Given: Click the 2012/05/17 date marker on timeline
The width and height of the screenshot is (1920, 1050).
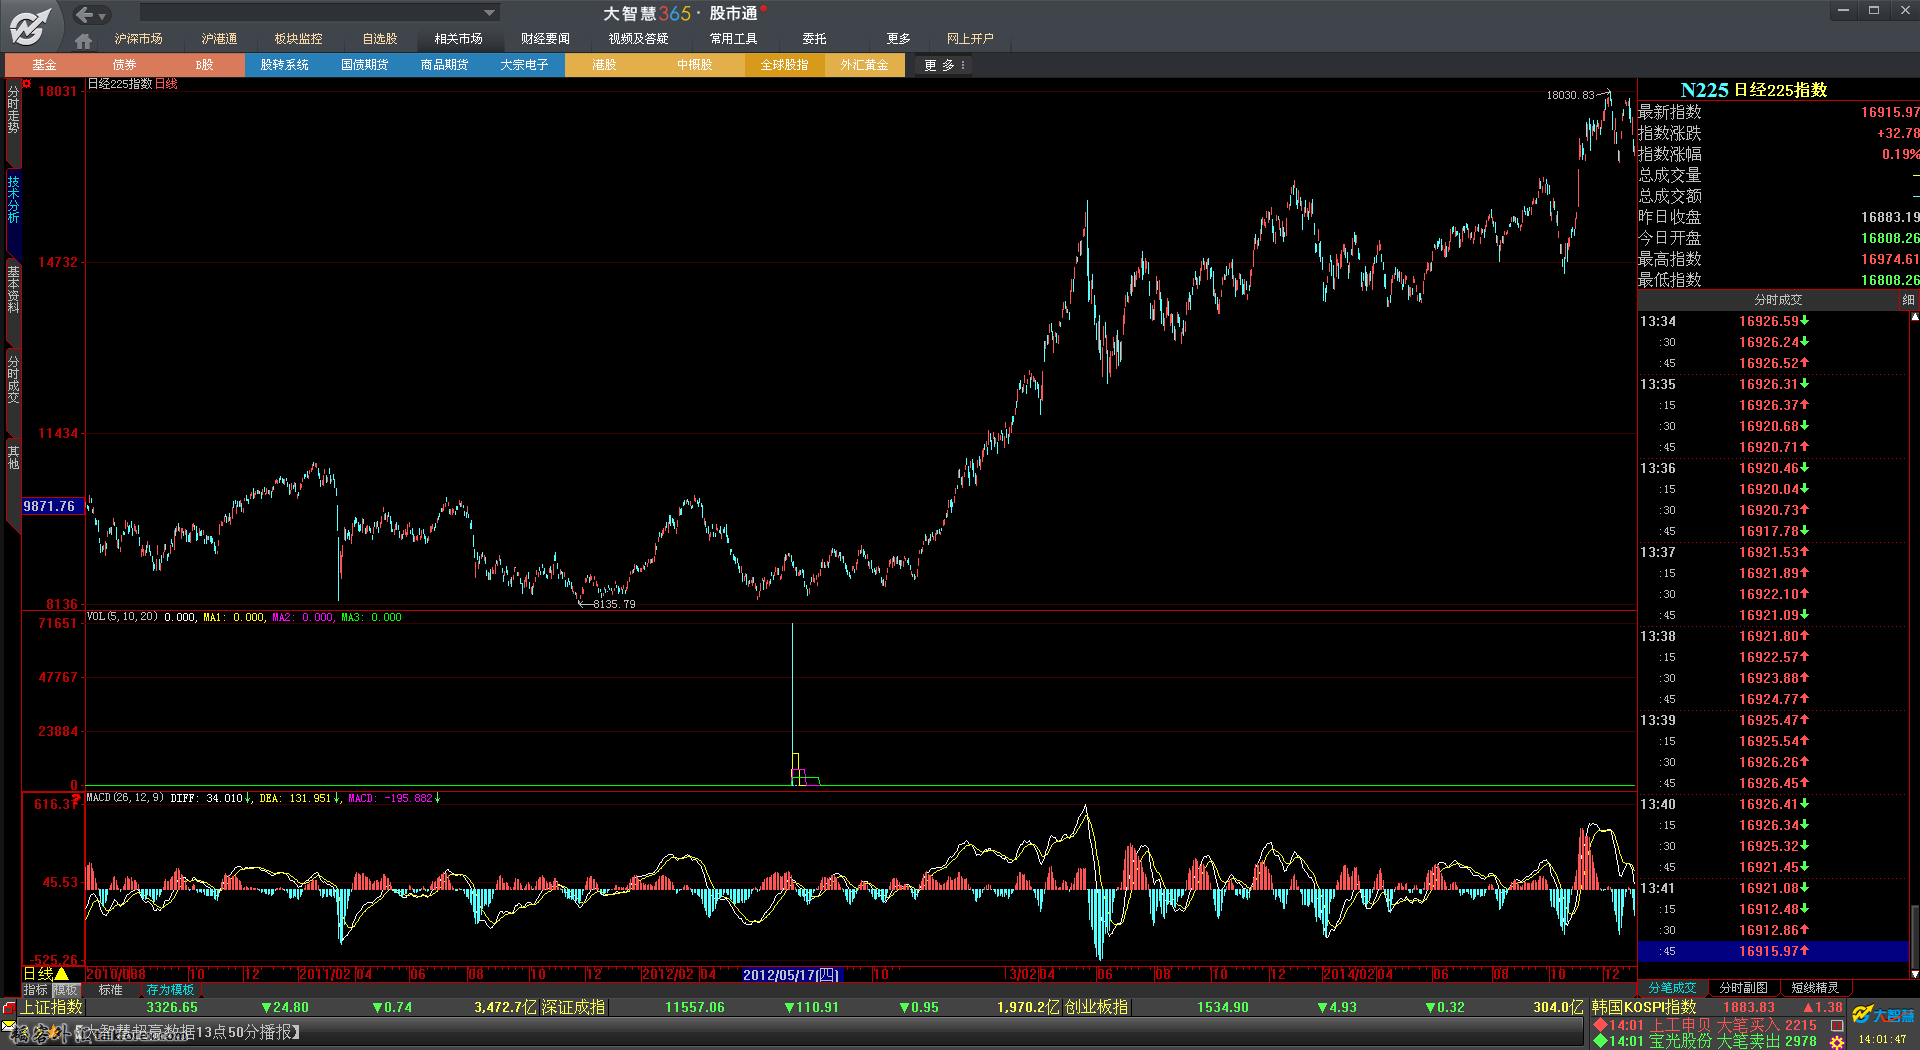Looking at the screenshot, I should pos(790,975).
